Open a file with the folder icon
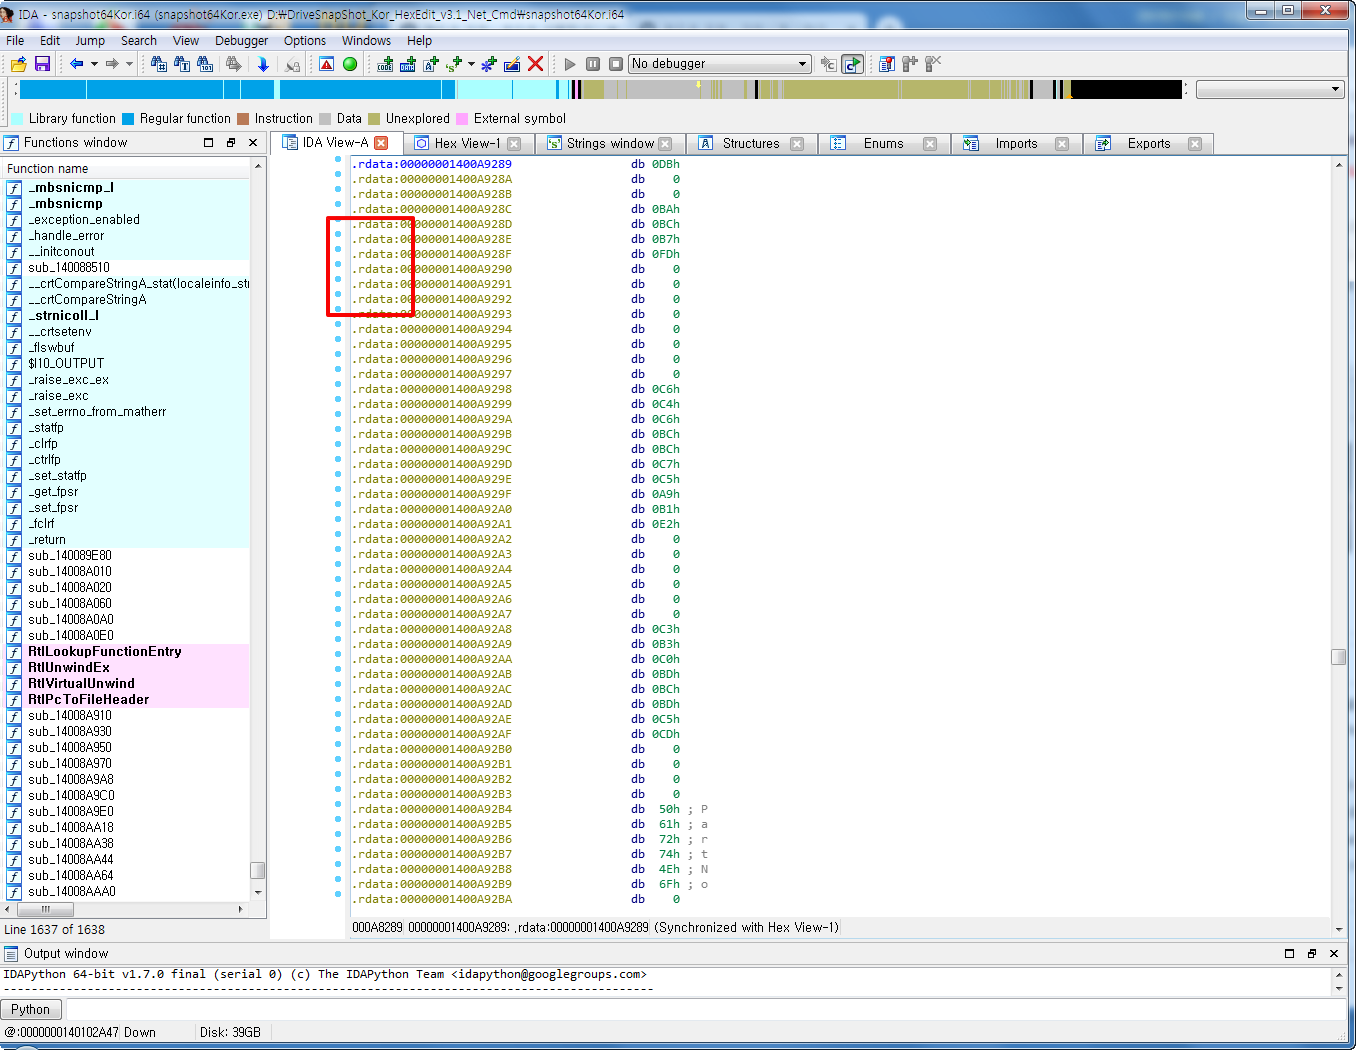 pos(18,64)
